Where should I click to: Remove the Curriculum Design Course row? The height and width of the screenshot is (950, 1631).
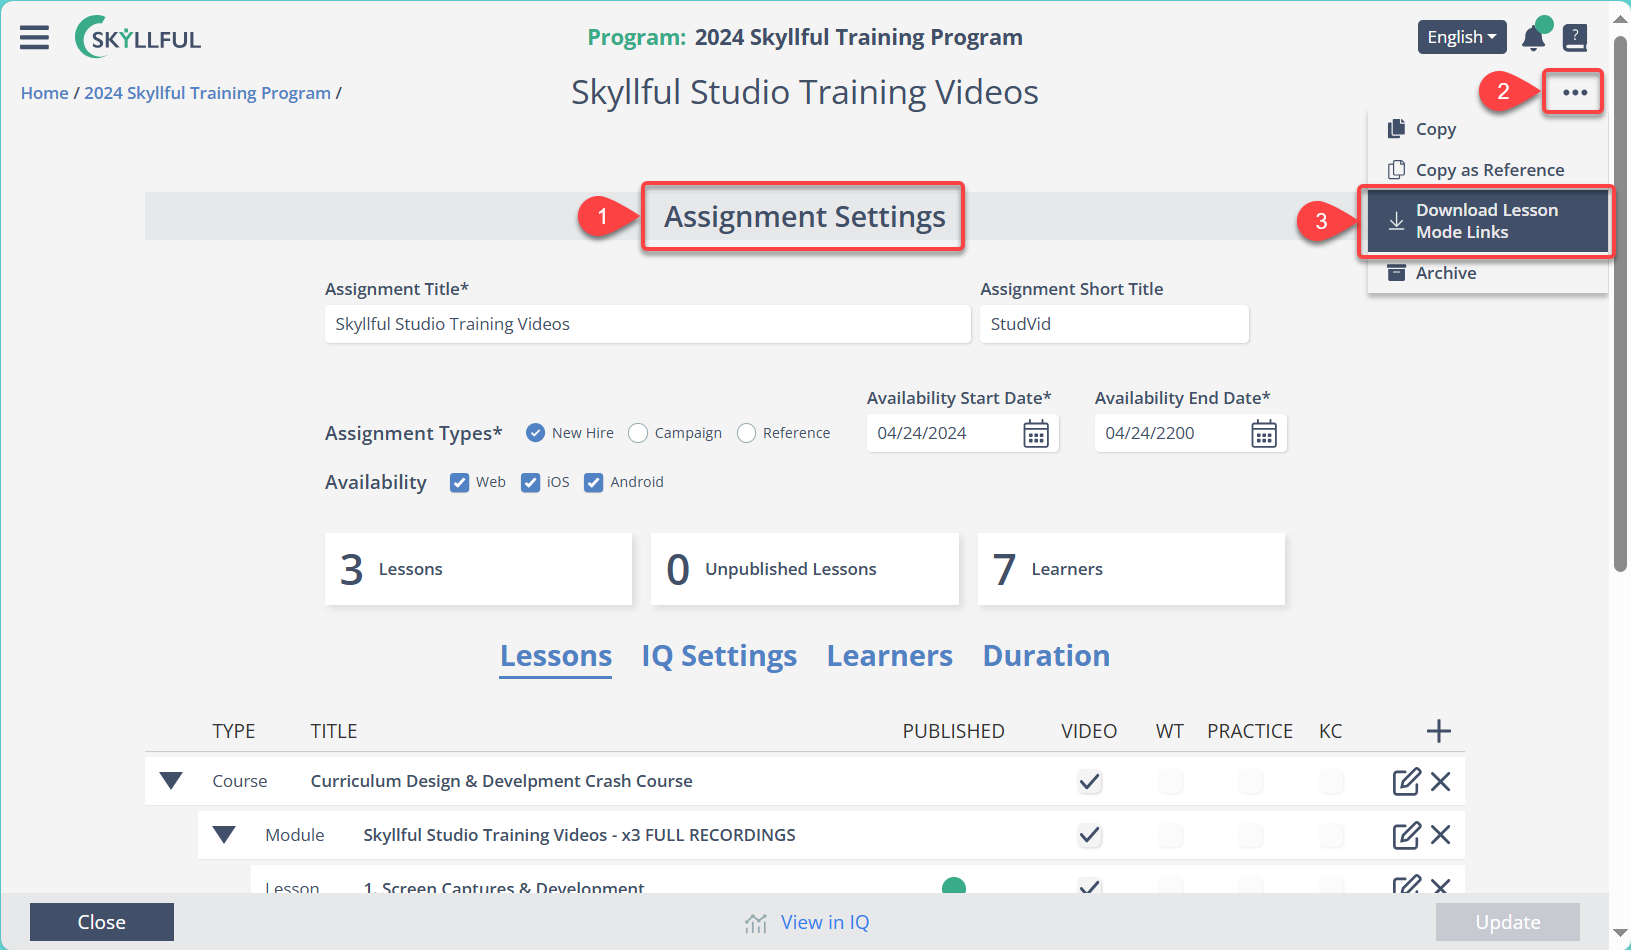coord(1440,781)
